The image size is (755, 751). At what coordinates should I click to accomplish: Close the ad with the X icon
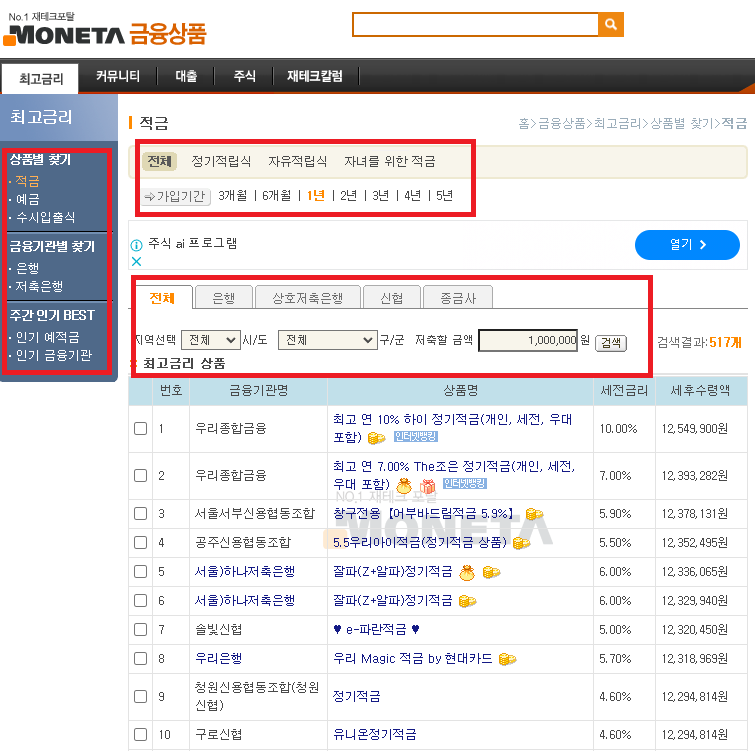tap(137, 261)
